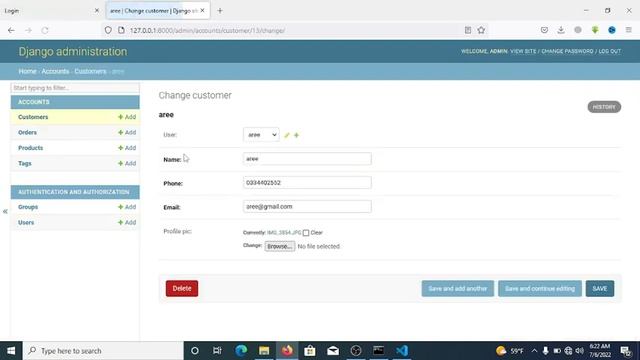Open Users in the sidebar
This screenshot has height=360, width=640.
[26, 223]
